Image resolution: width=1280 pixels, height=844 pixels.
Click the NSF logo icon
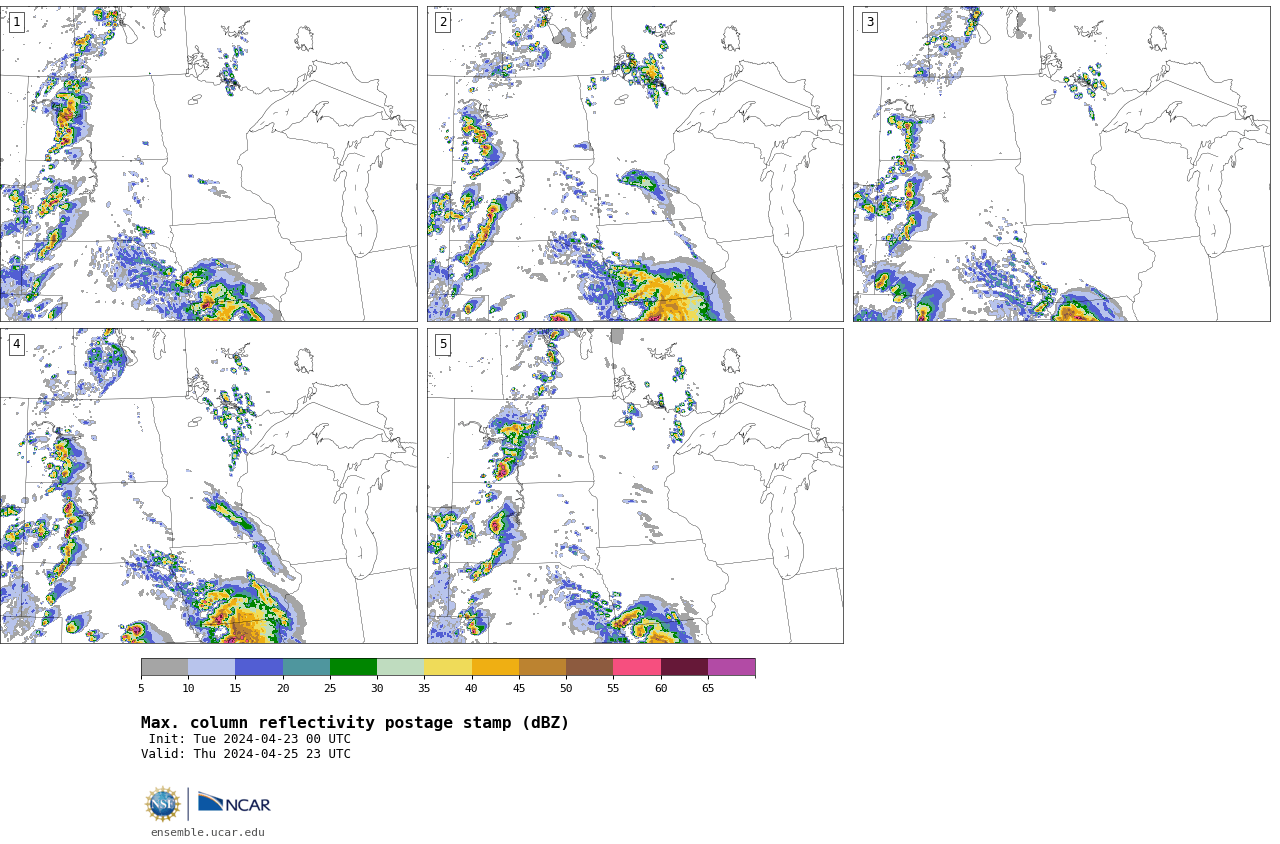[x=162, y=804]
